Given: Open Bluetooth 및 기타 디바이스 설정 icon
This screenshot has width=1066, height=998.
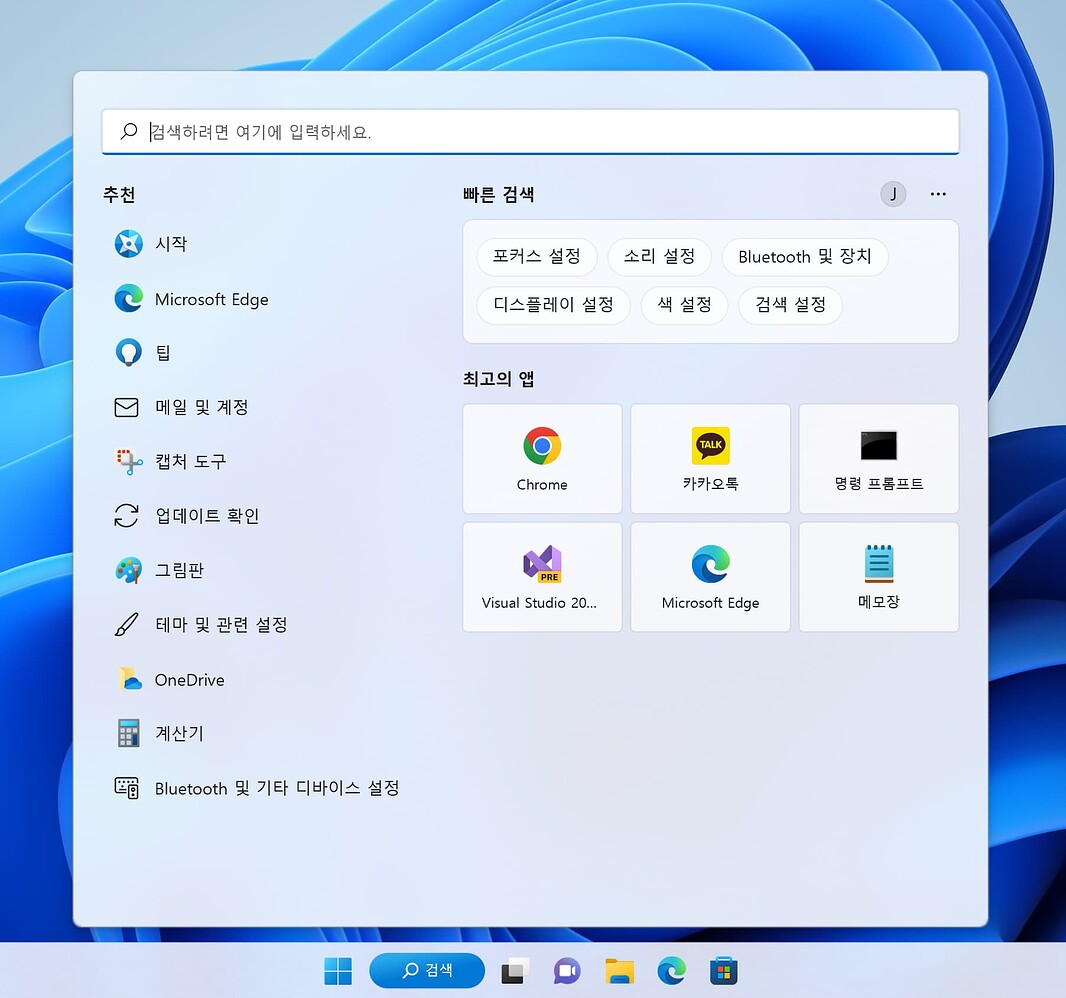Looking at the screenshot, I should click(x=126, y=788).
